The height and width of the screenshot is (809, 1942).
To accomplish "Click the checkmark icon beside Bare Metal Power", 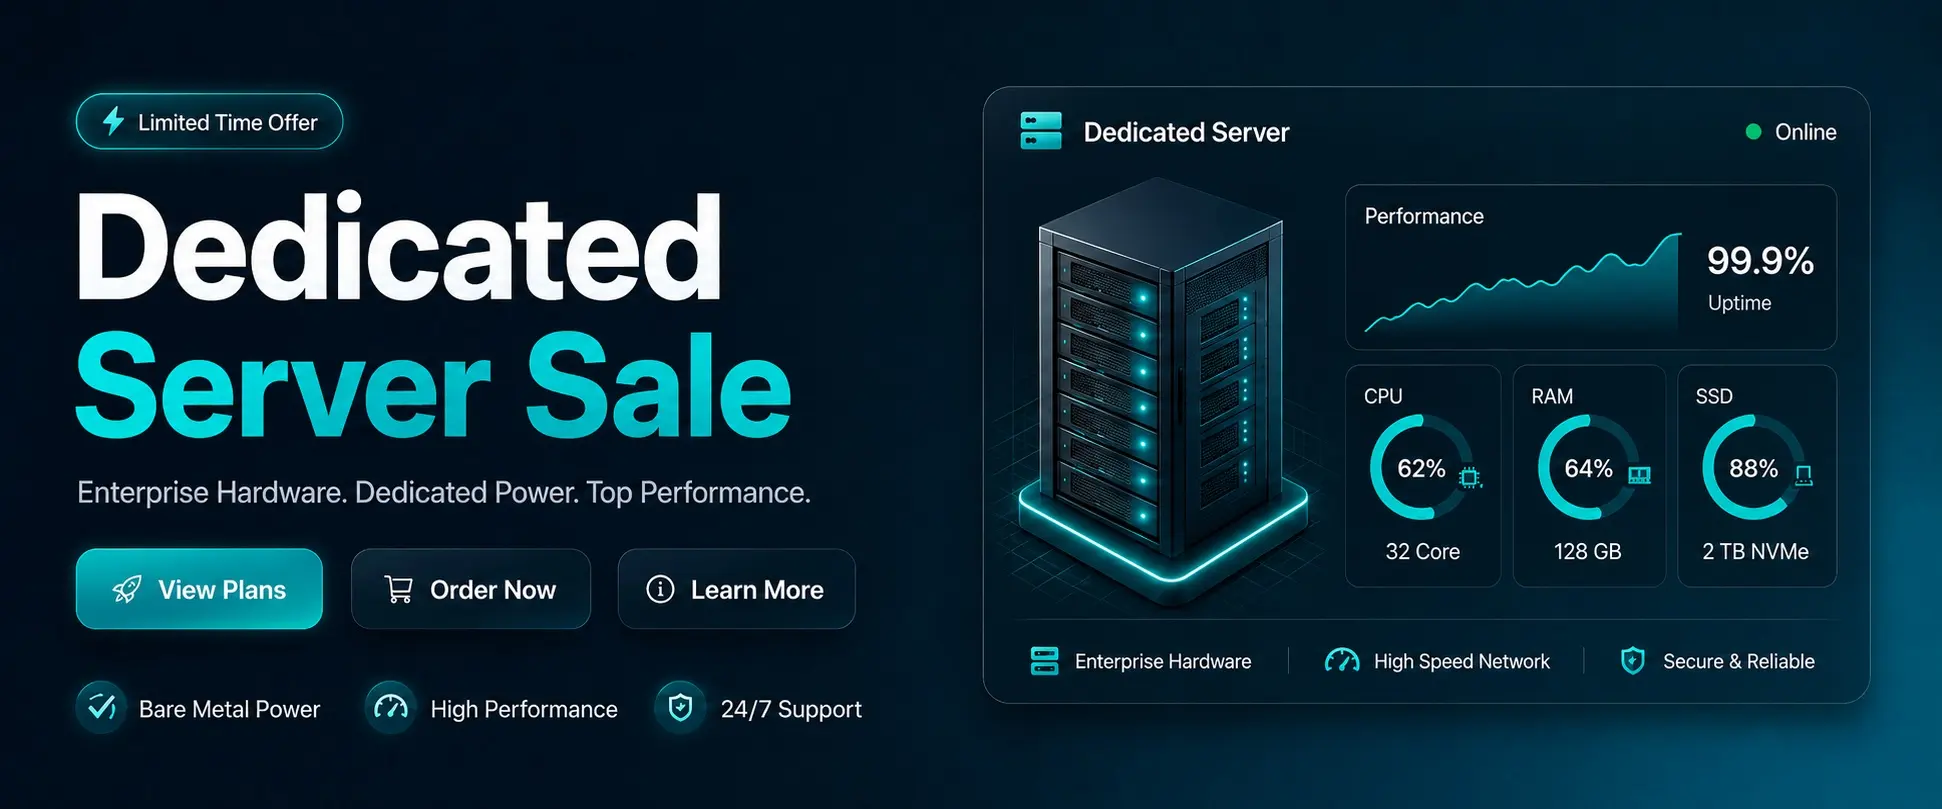I will [101, 707].
